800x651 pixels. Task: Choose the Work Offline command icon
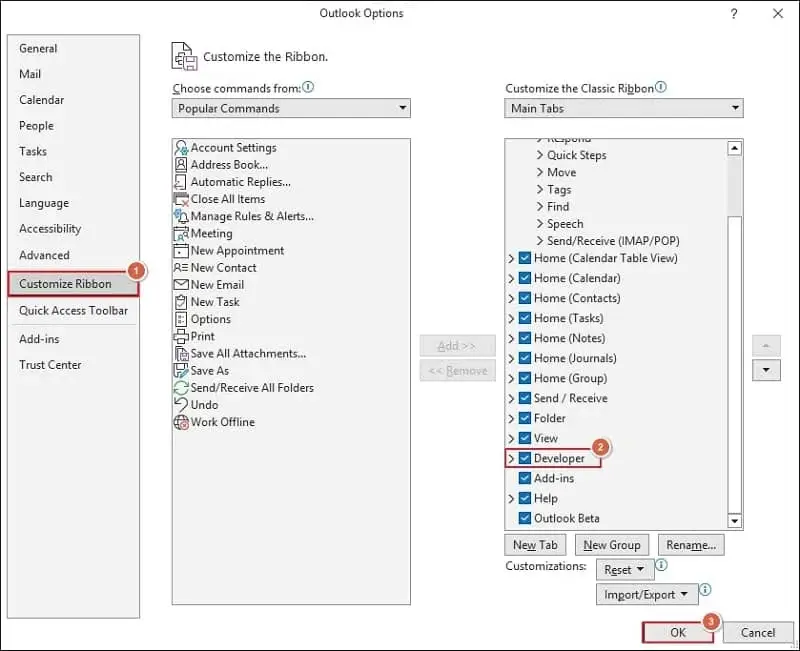click(183, 421)
